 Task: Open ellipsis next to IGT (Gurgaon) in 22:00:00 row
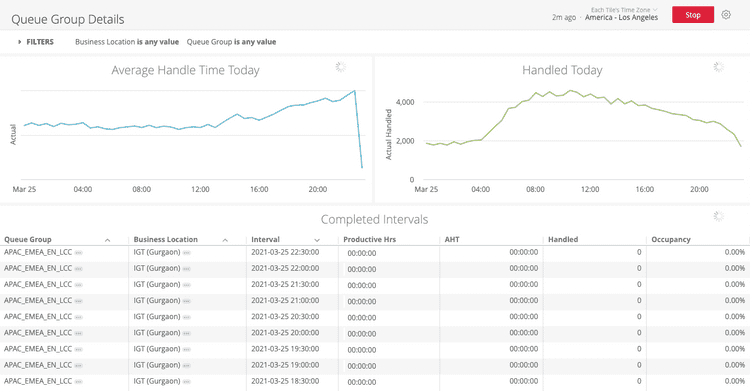pos(187,269)
